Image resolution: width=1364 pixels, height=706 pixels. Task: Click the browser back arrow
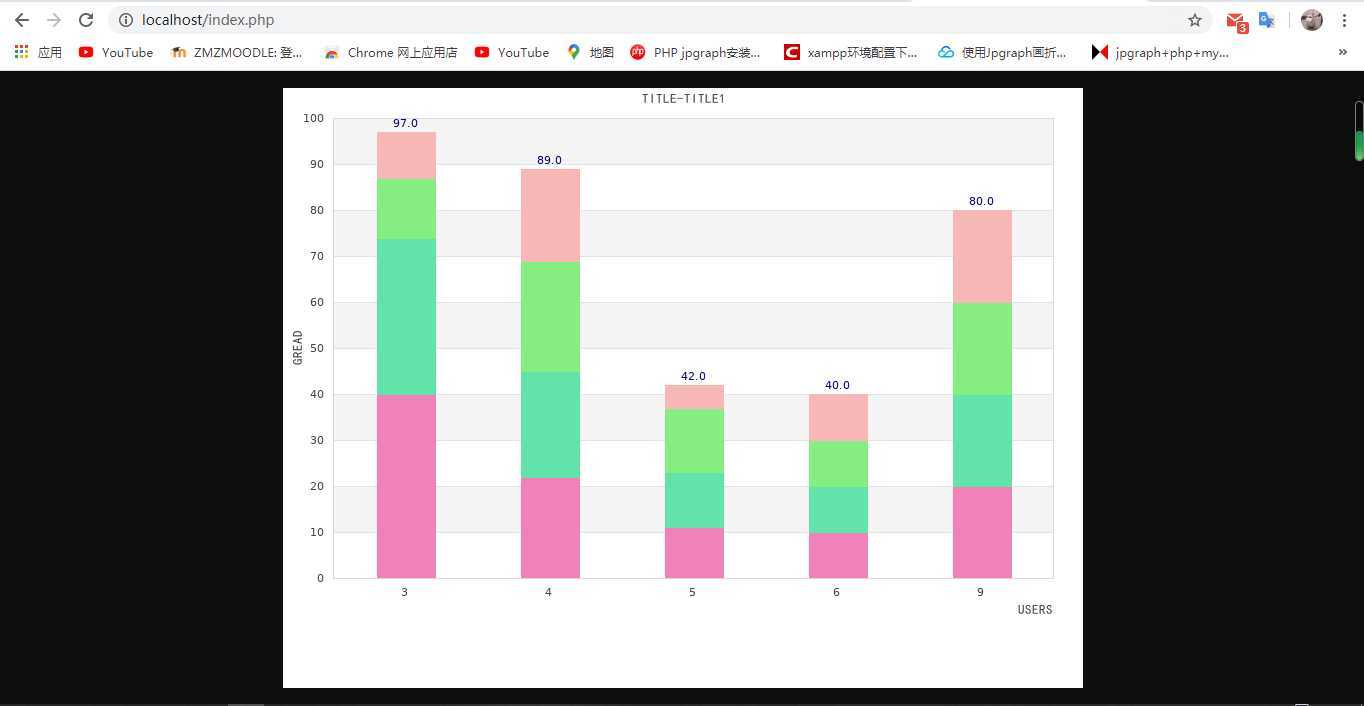coord(22,20)
